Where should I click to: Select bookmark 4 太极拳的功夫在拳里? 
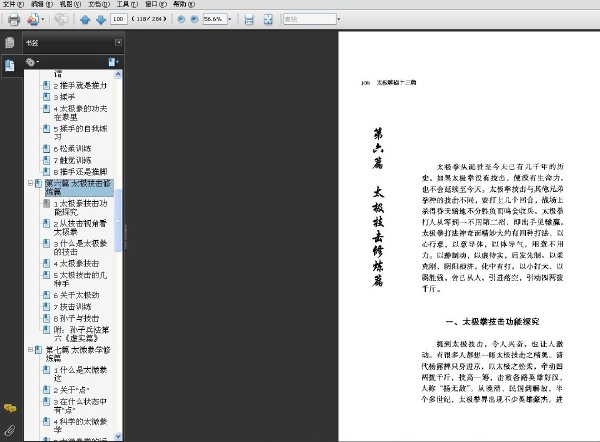80,113
